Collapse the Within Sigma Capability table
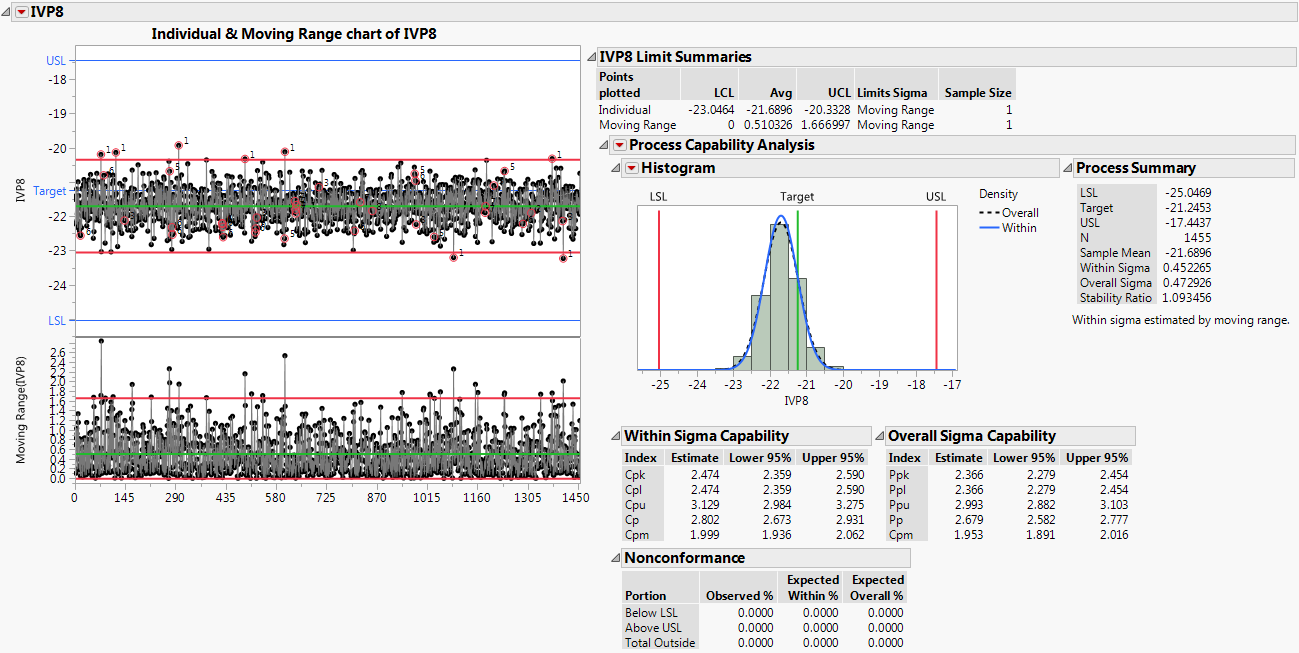Viewport: 1299px width, 653px height. [615, 436]
